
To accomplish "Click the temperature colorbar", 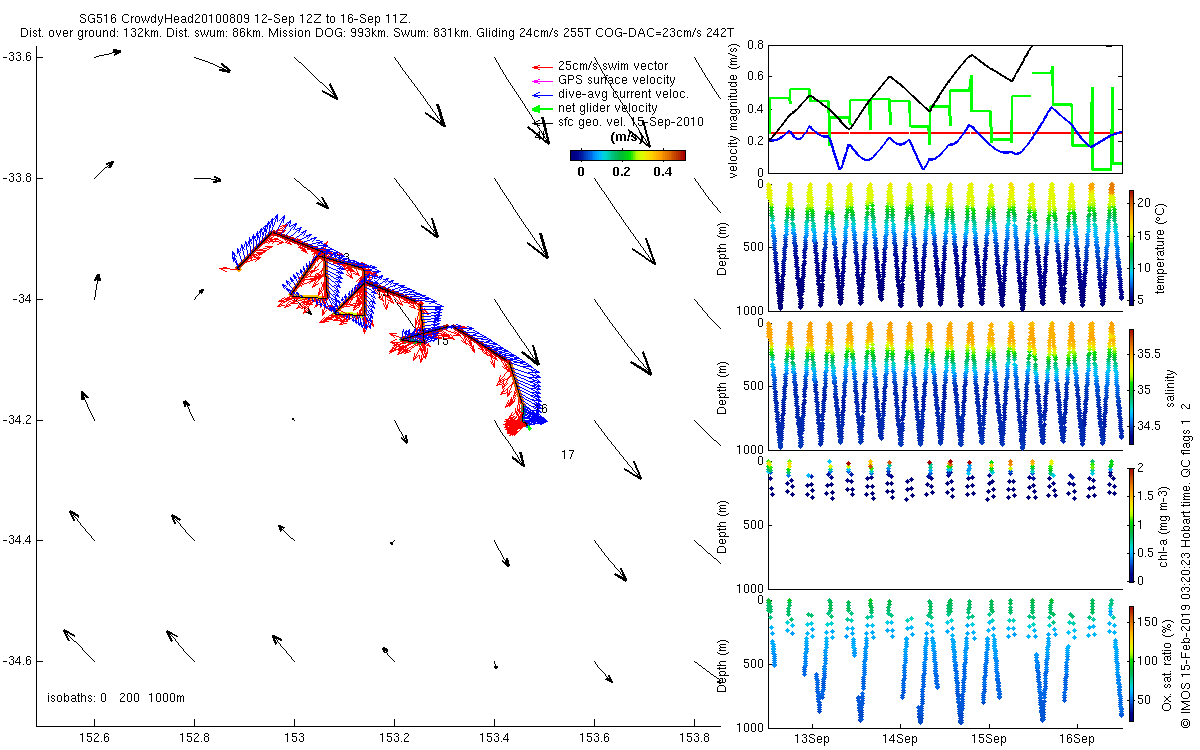I will (1131, 246).
